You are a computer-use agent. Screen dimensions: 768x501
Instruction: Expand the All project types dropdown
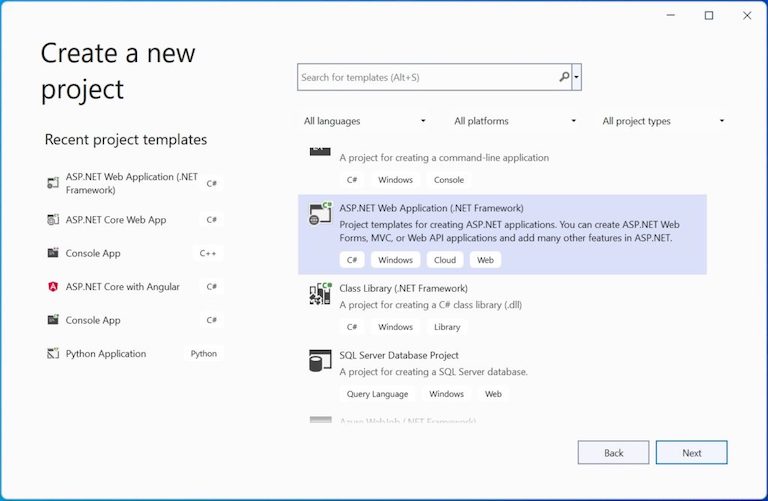pos(663,121)
